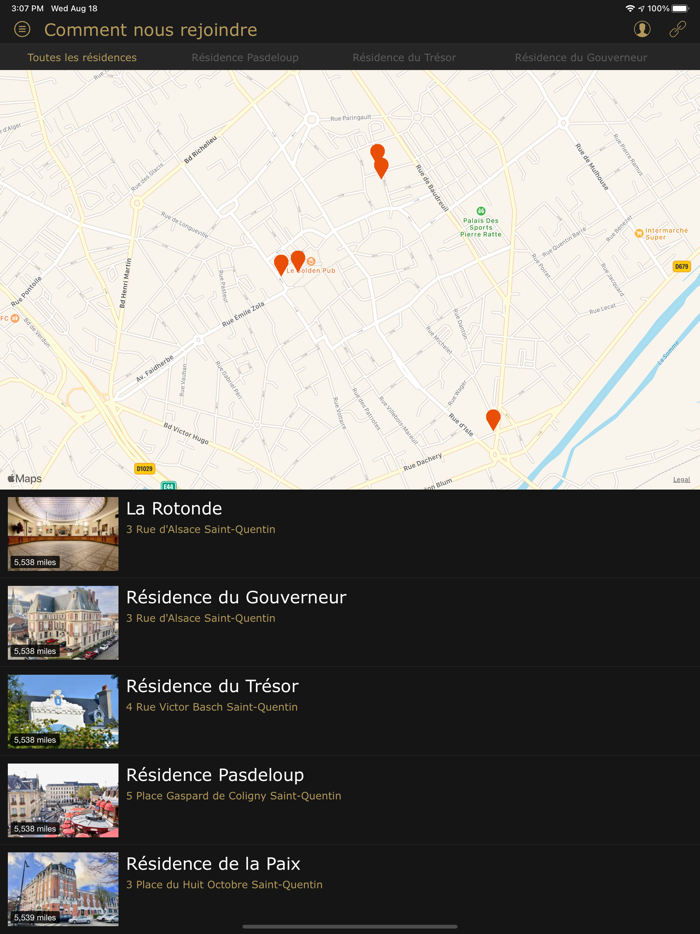This screenshot has height=934, width=700.
Task: Select the Résidence du Gouverneur list title
Action: pyautogui.click(x=237, y=597)
